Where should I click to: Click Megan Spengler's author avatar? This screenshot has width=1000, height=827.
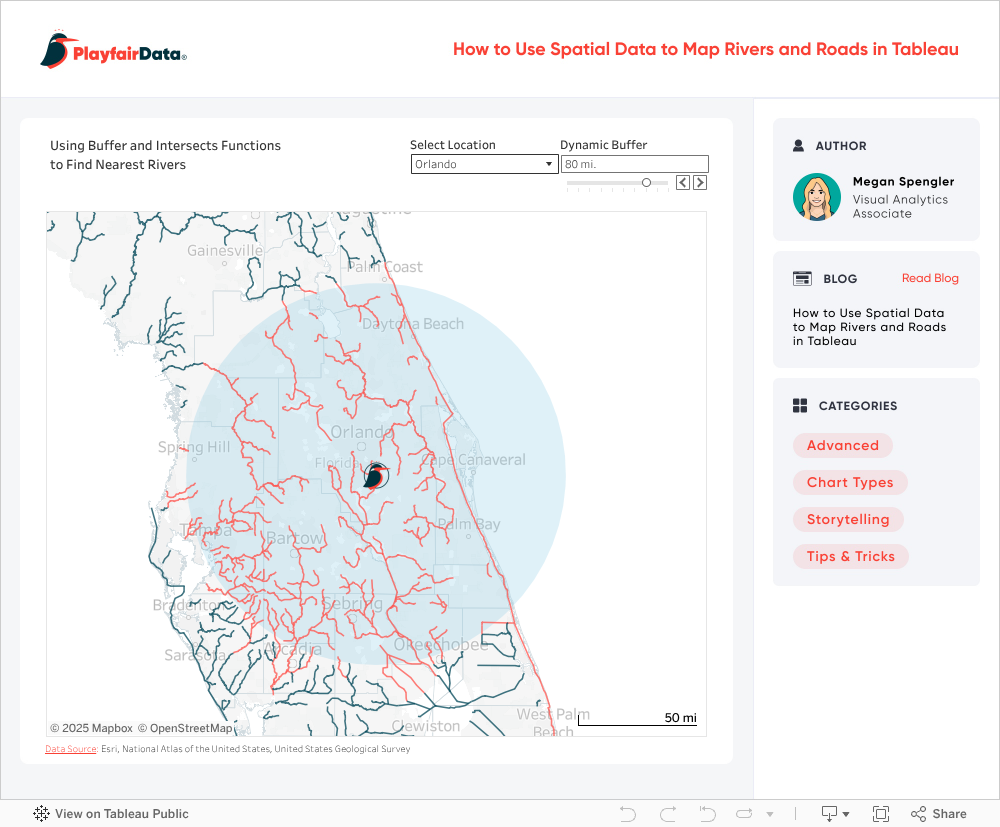(x=817, y=197)
